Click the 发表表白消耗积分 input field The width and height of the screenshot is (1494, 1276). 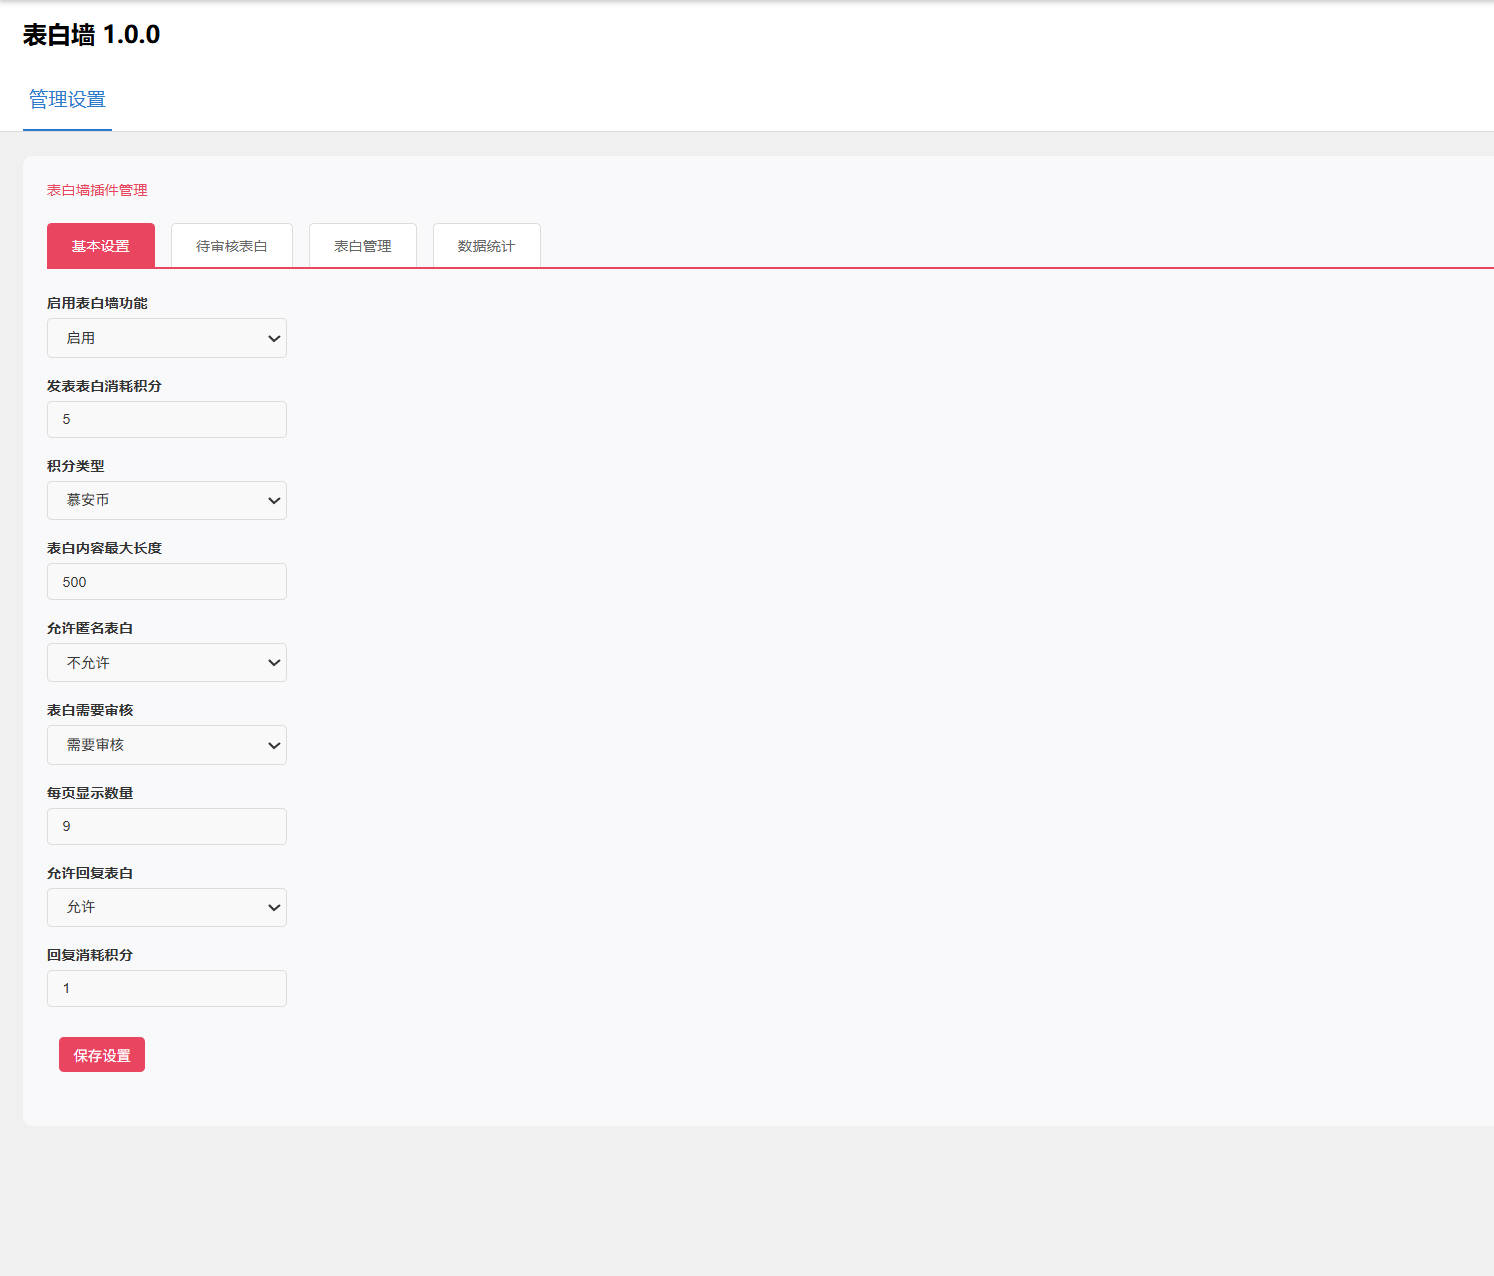pyautogui.click(x=167, y=419)
